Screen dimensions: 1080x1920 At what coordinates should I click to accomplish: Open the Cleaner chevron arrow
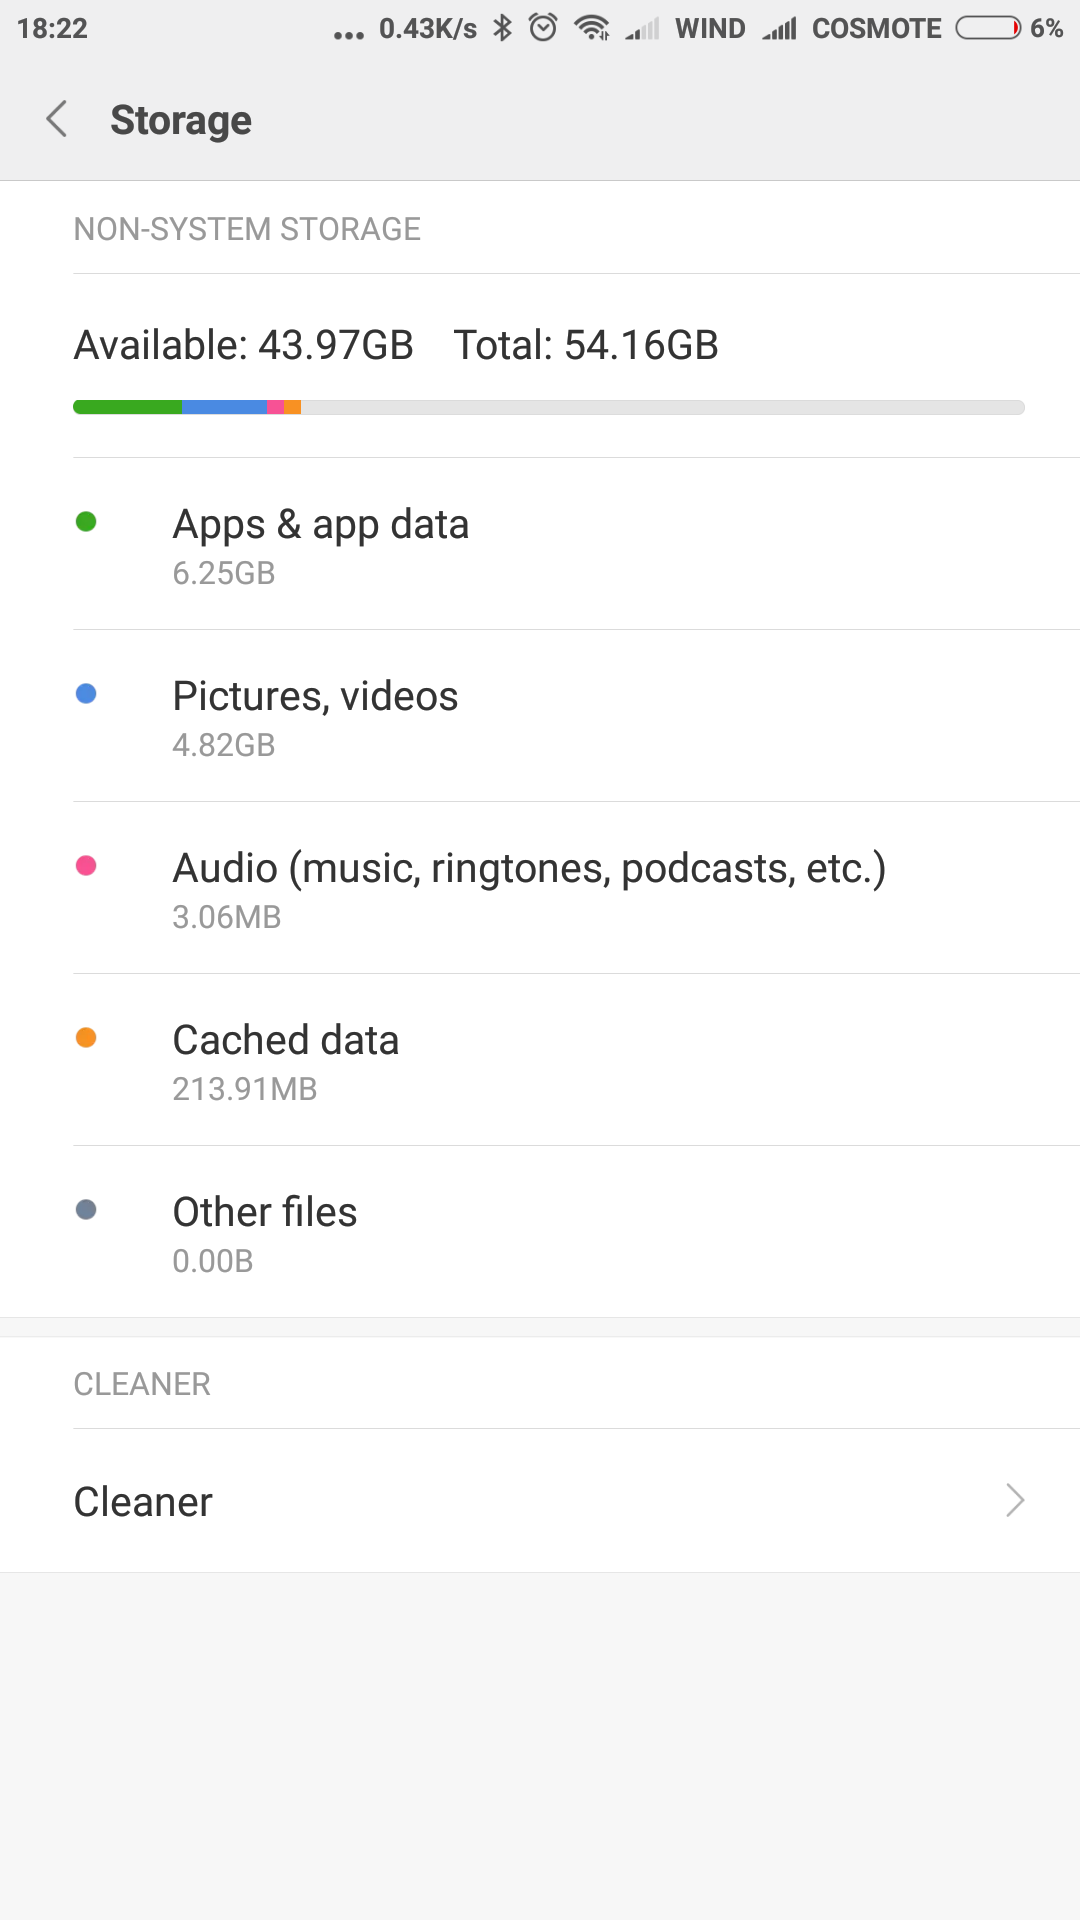coord(1015,1500)
